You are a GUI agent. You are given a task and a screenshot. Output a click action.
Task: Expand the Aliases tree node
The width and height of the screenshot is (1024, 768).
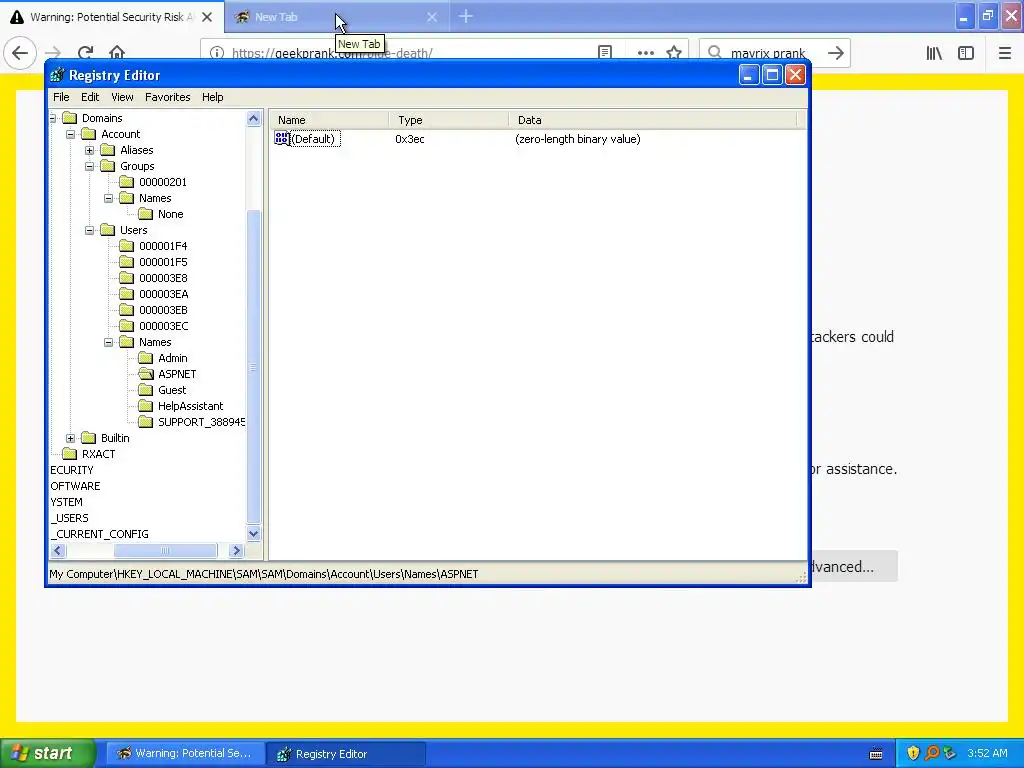click(89, 150)
